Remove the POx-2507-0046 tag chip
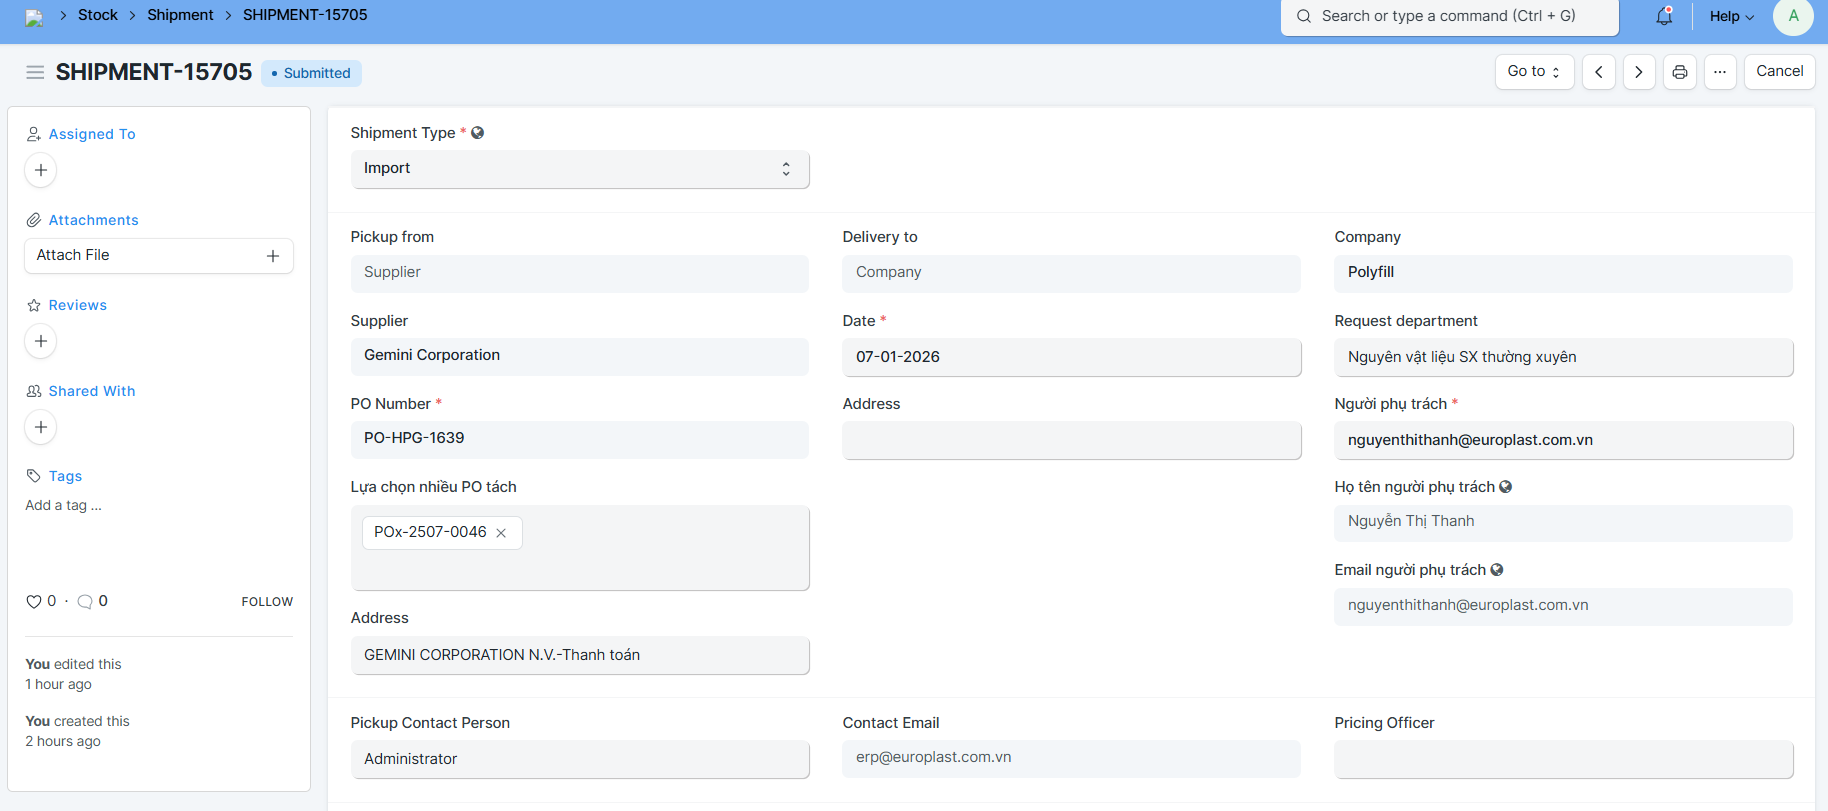 [x=501, y=533]
